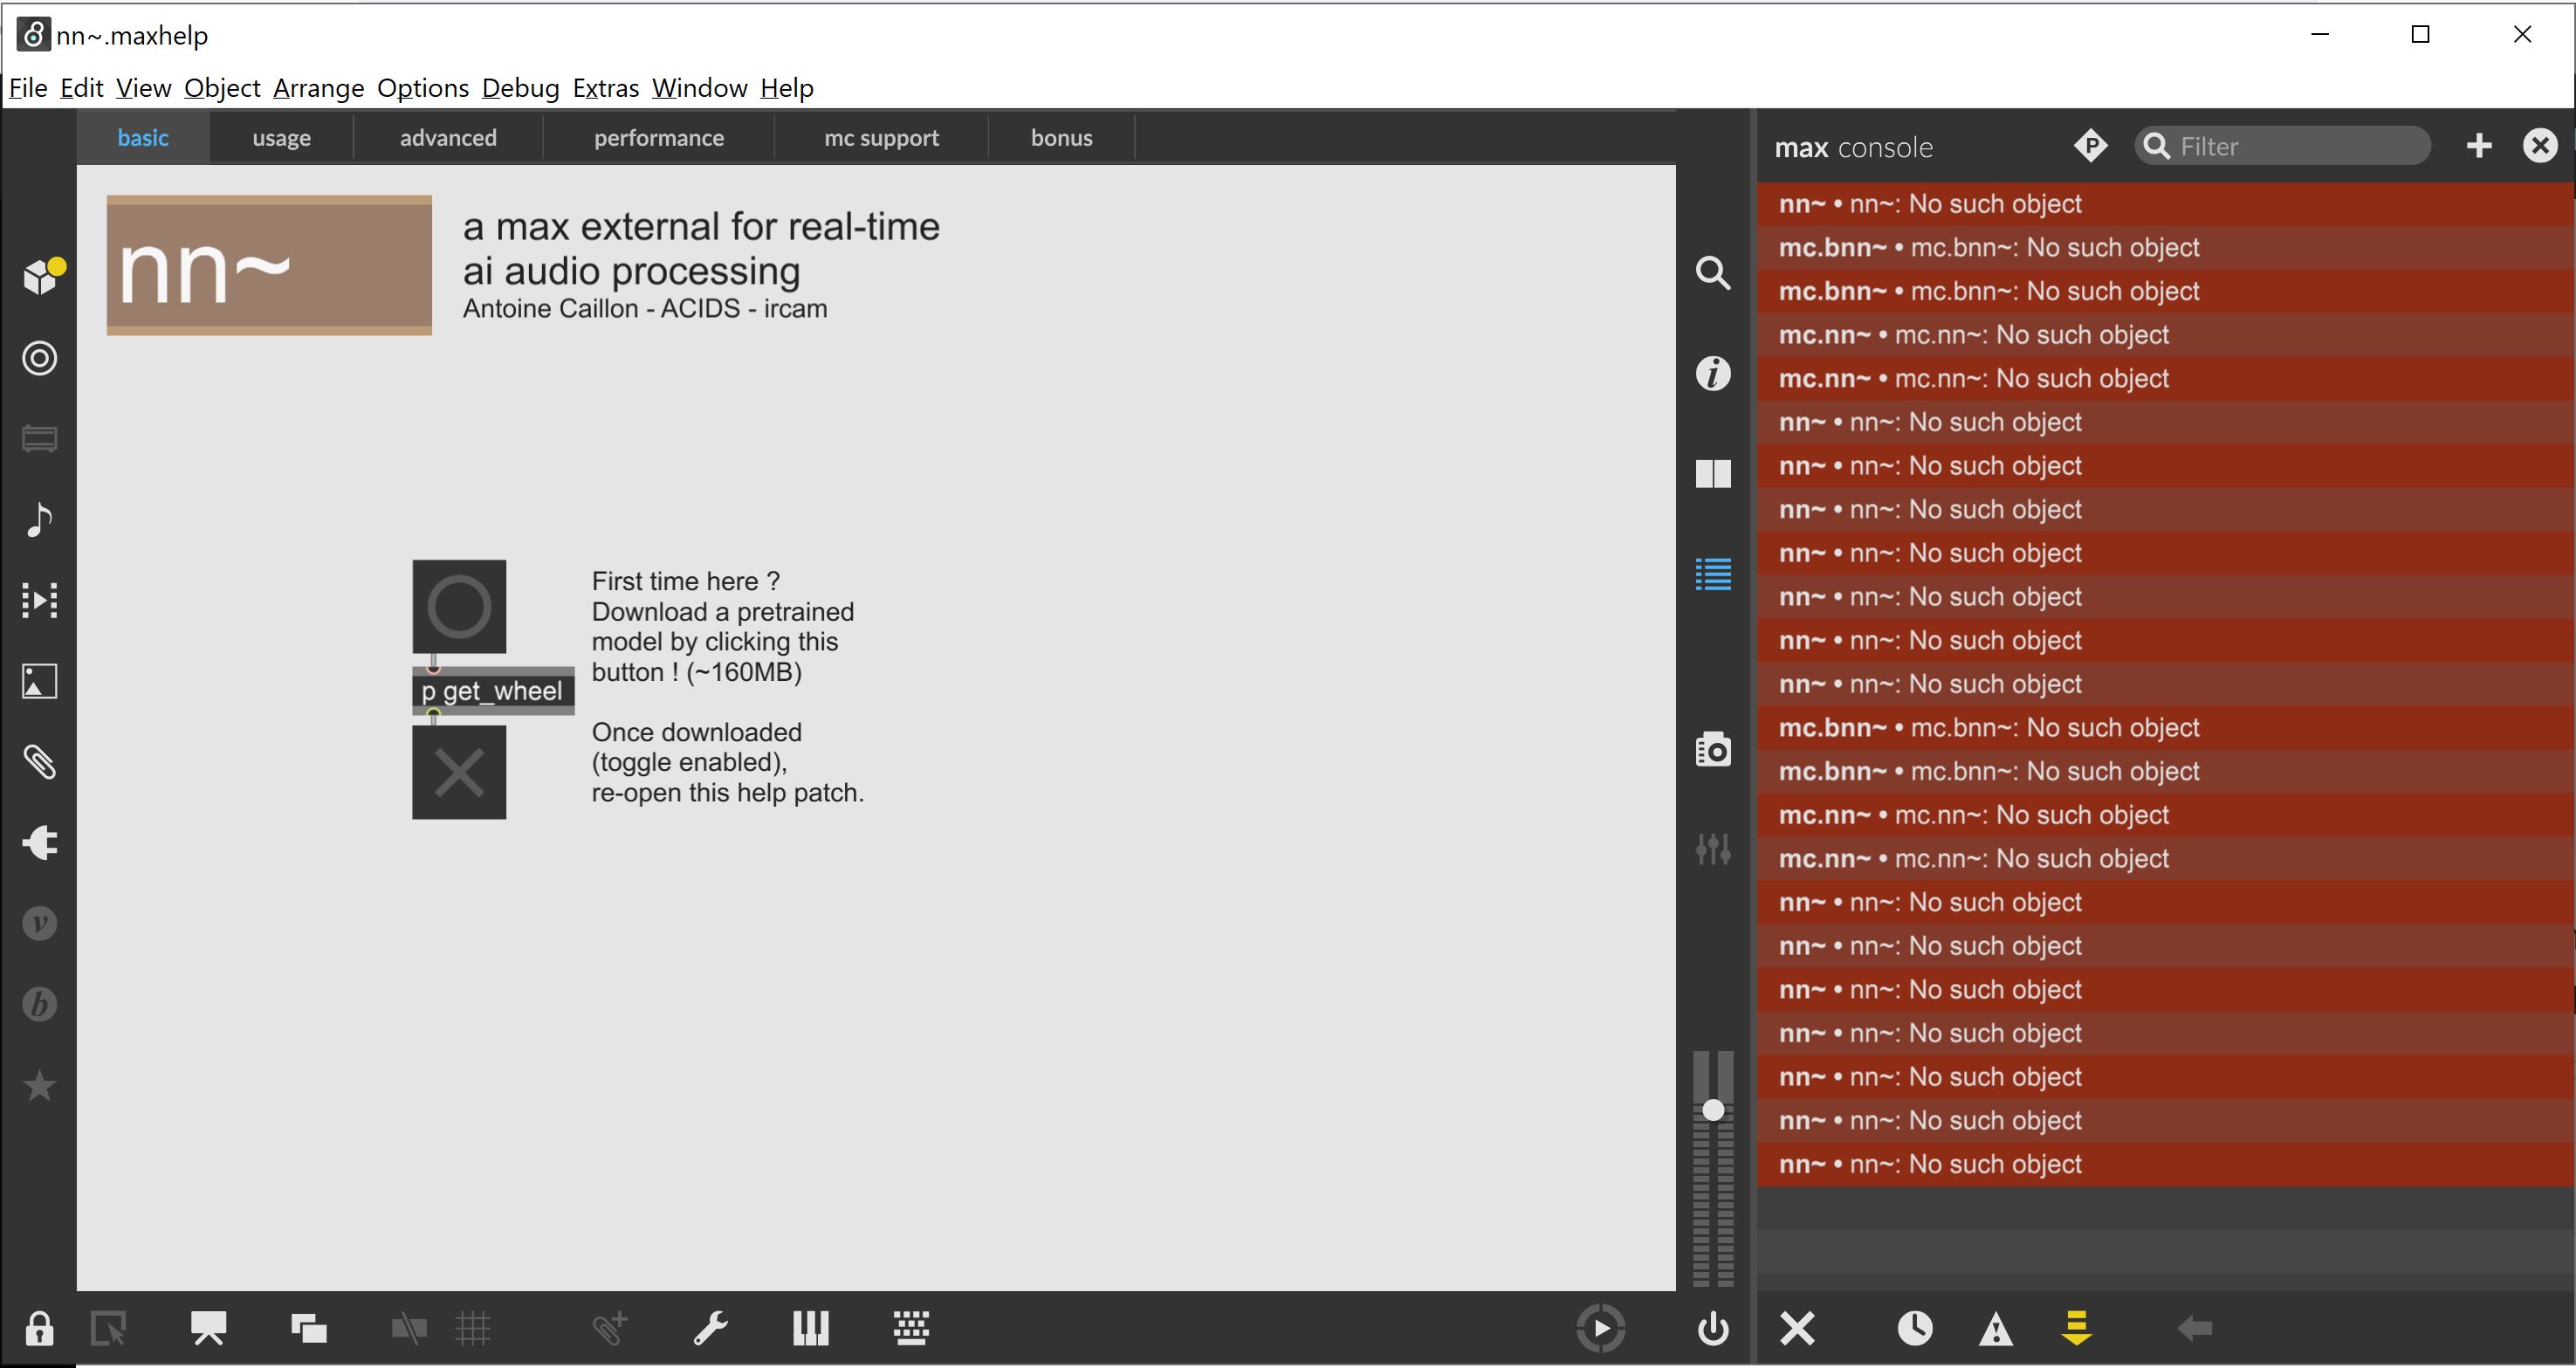Select the p get_wheel subpatcher object
Screen dimensions: 2576x1368
pos(493,691)
